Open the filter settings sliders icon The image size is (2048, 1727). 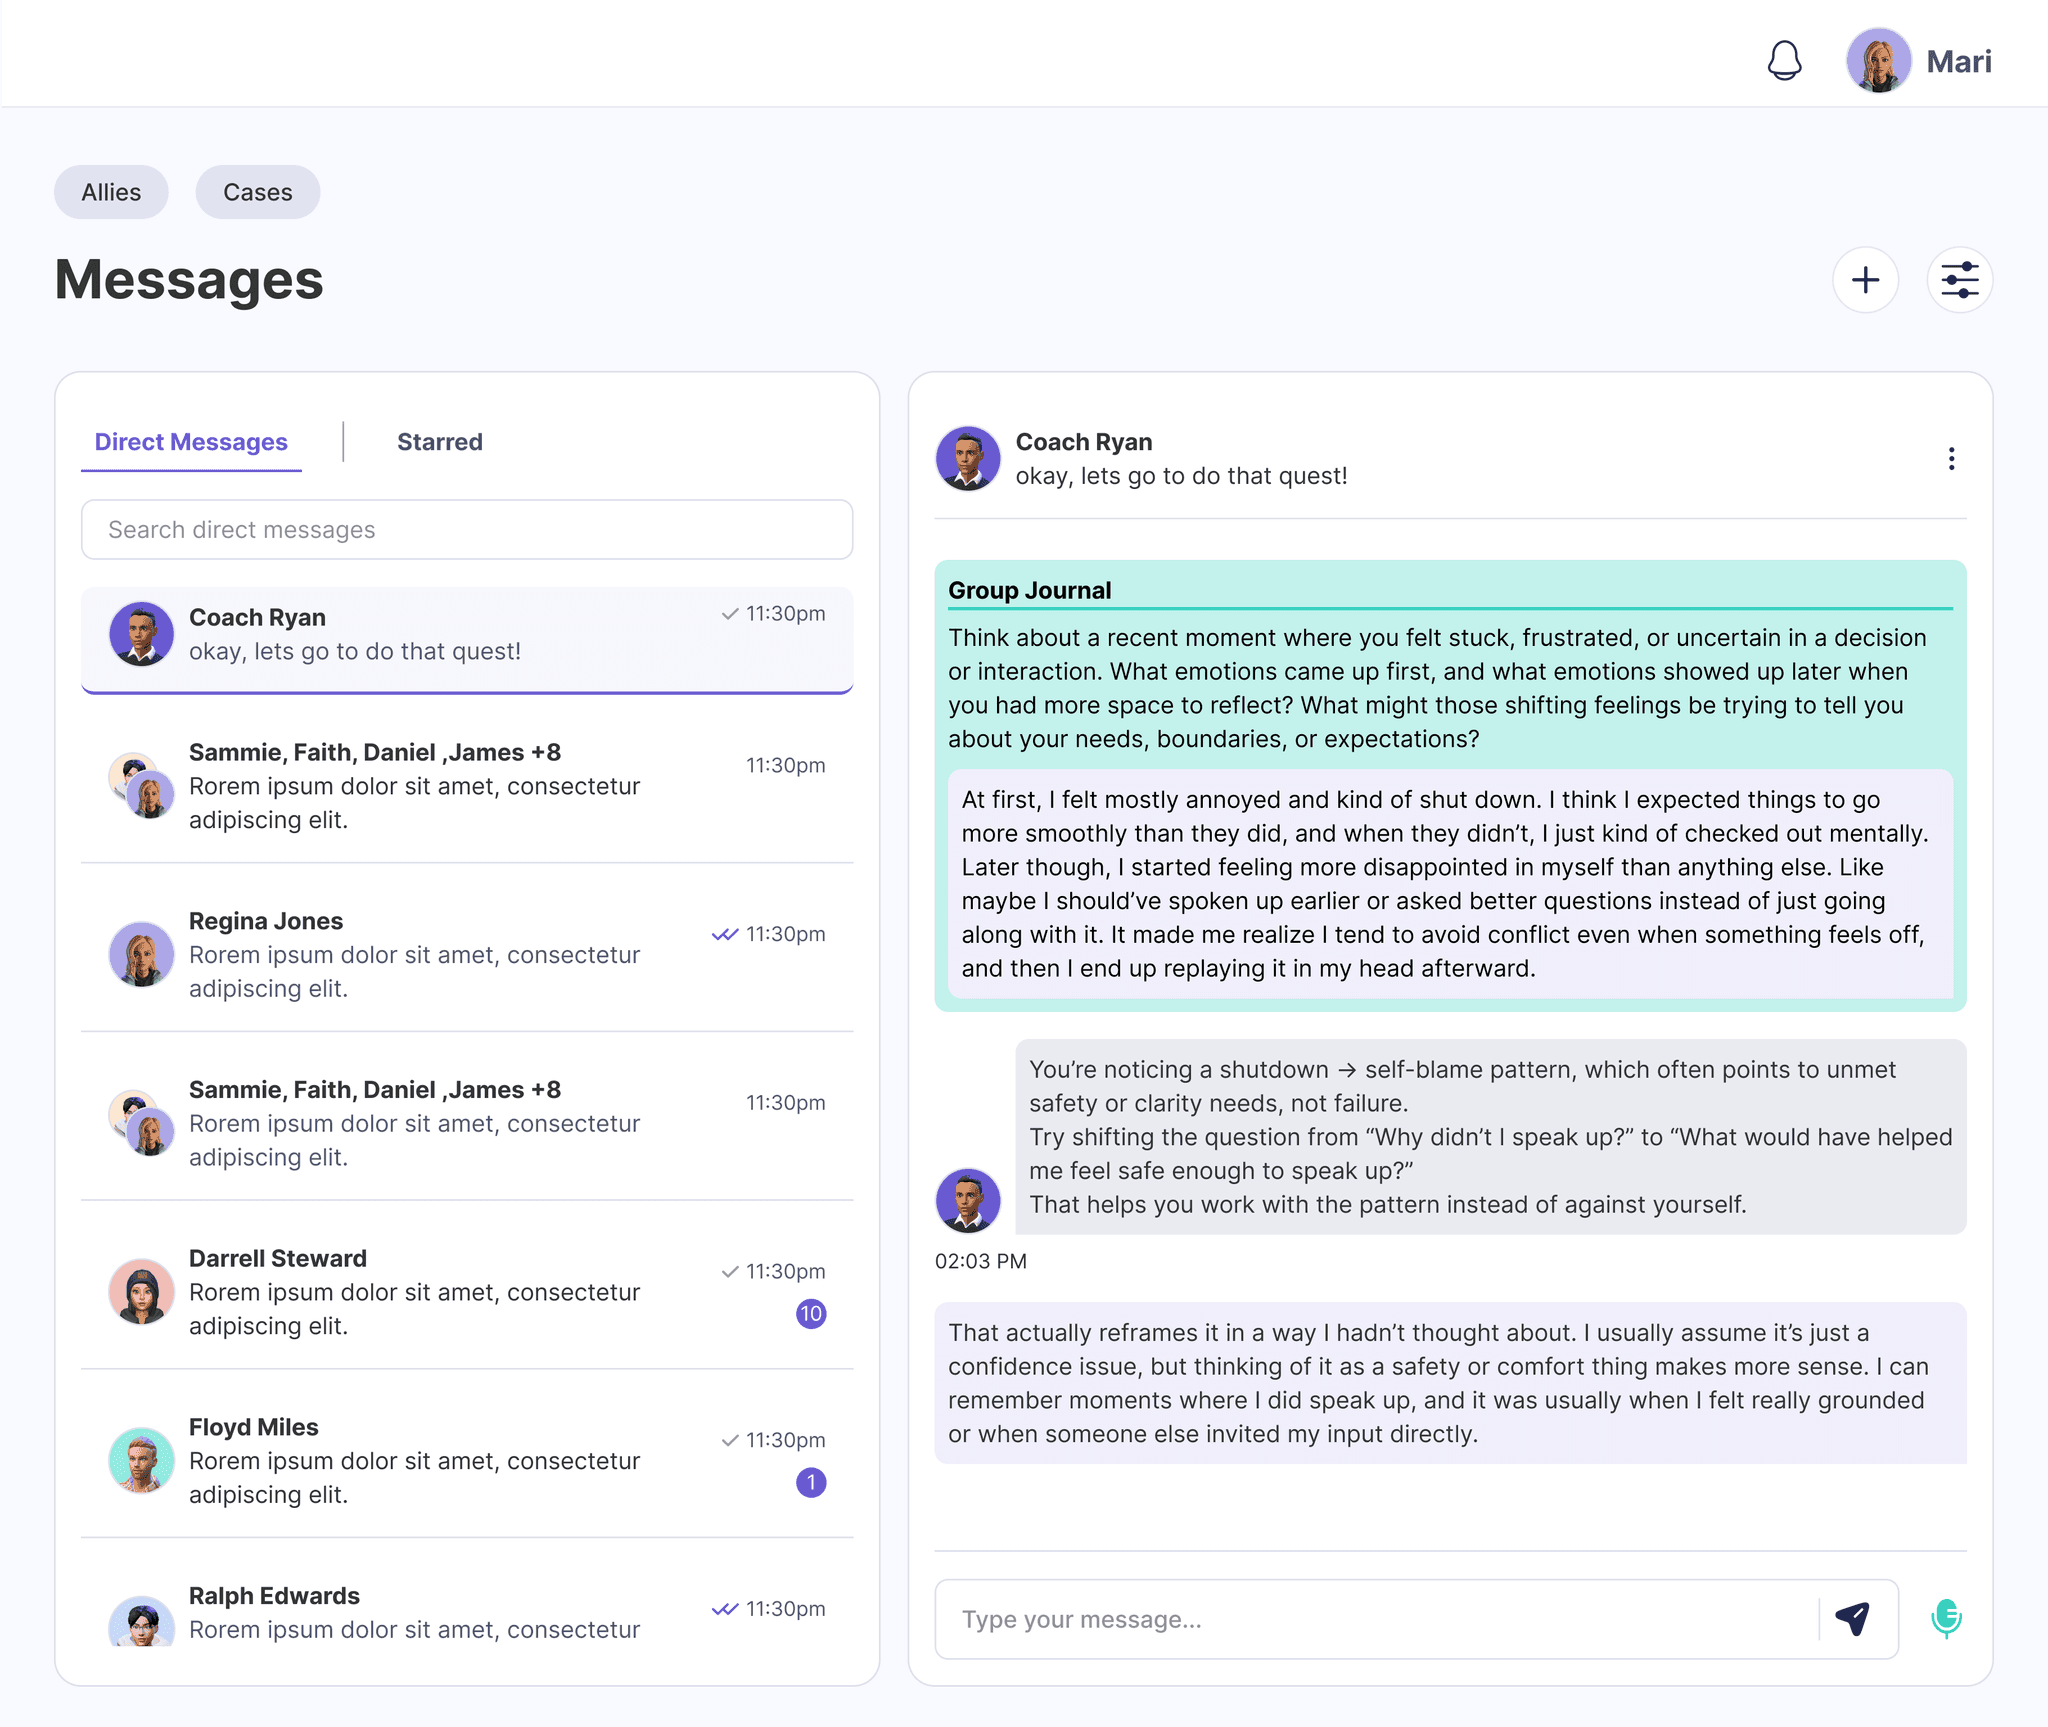tap(1959, 280)
